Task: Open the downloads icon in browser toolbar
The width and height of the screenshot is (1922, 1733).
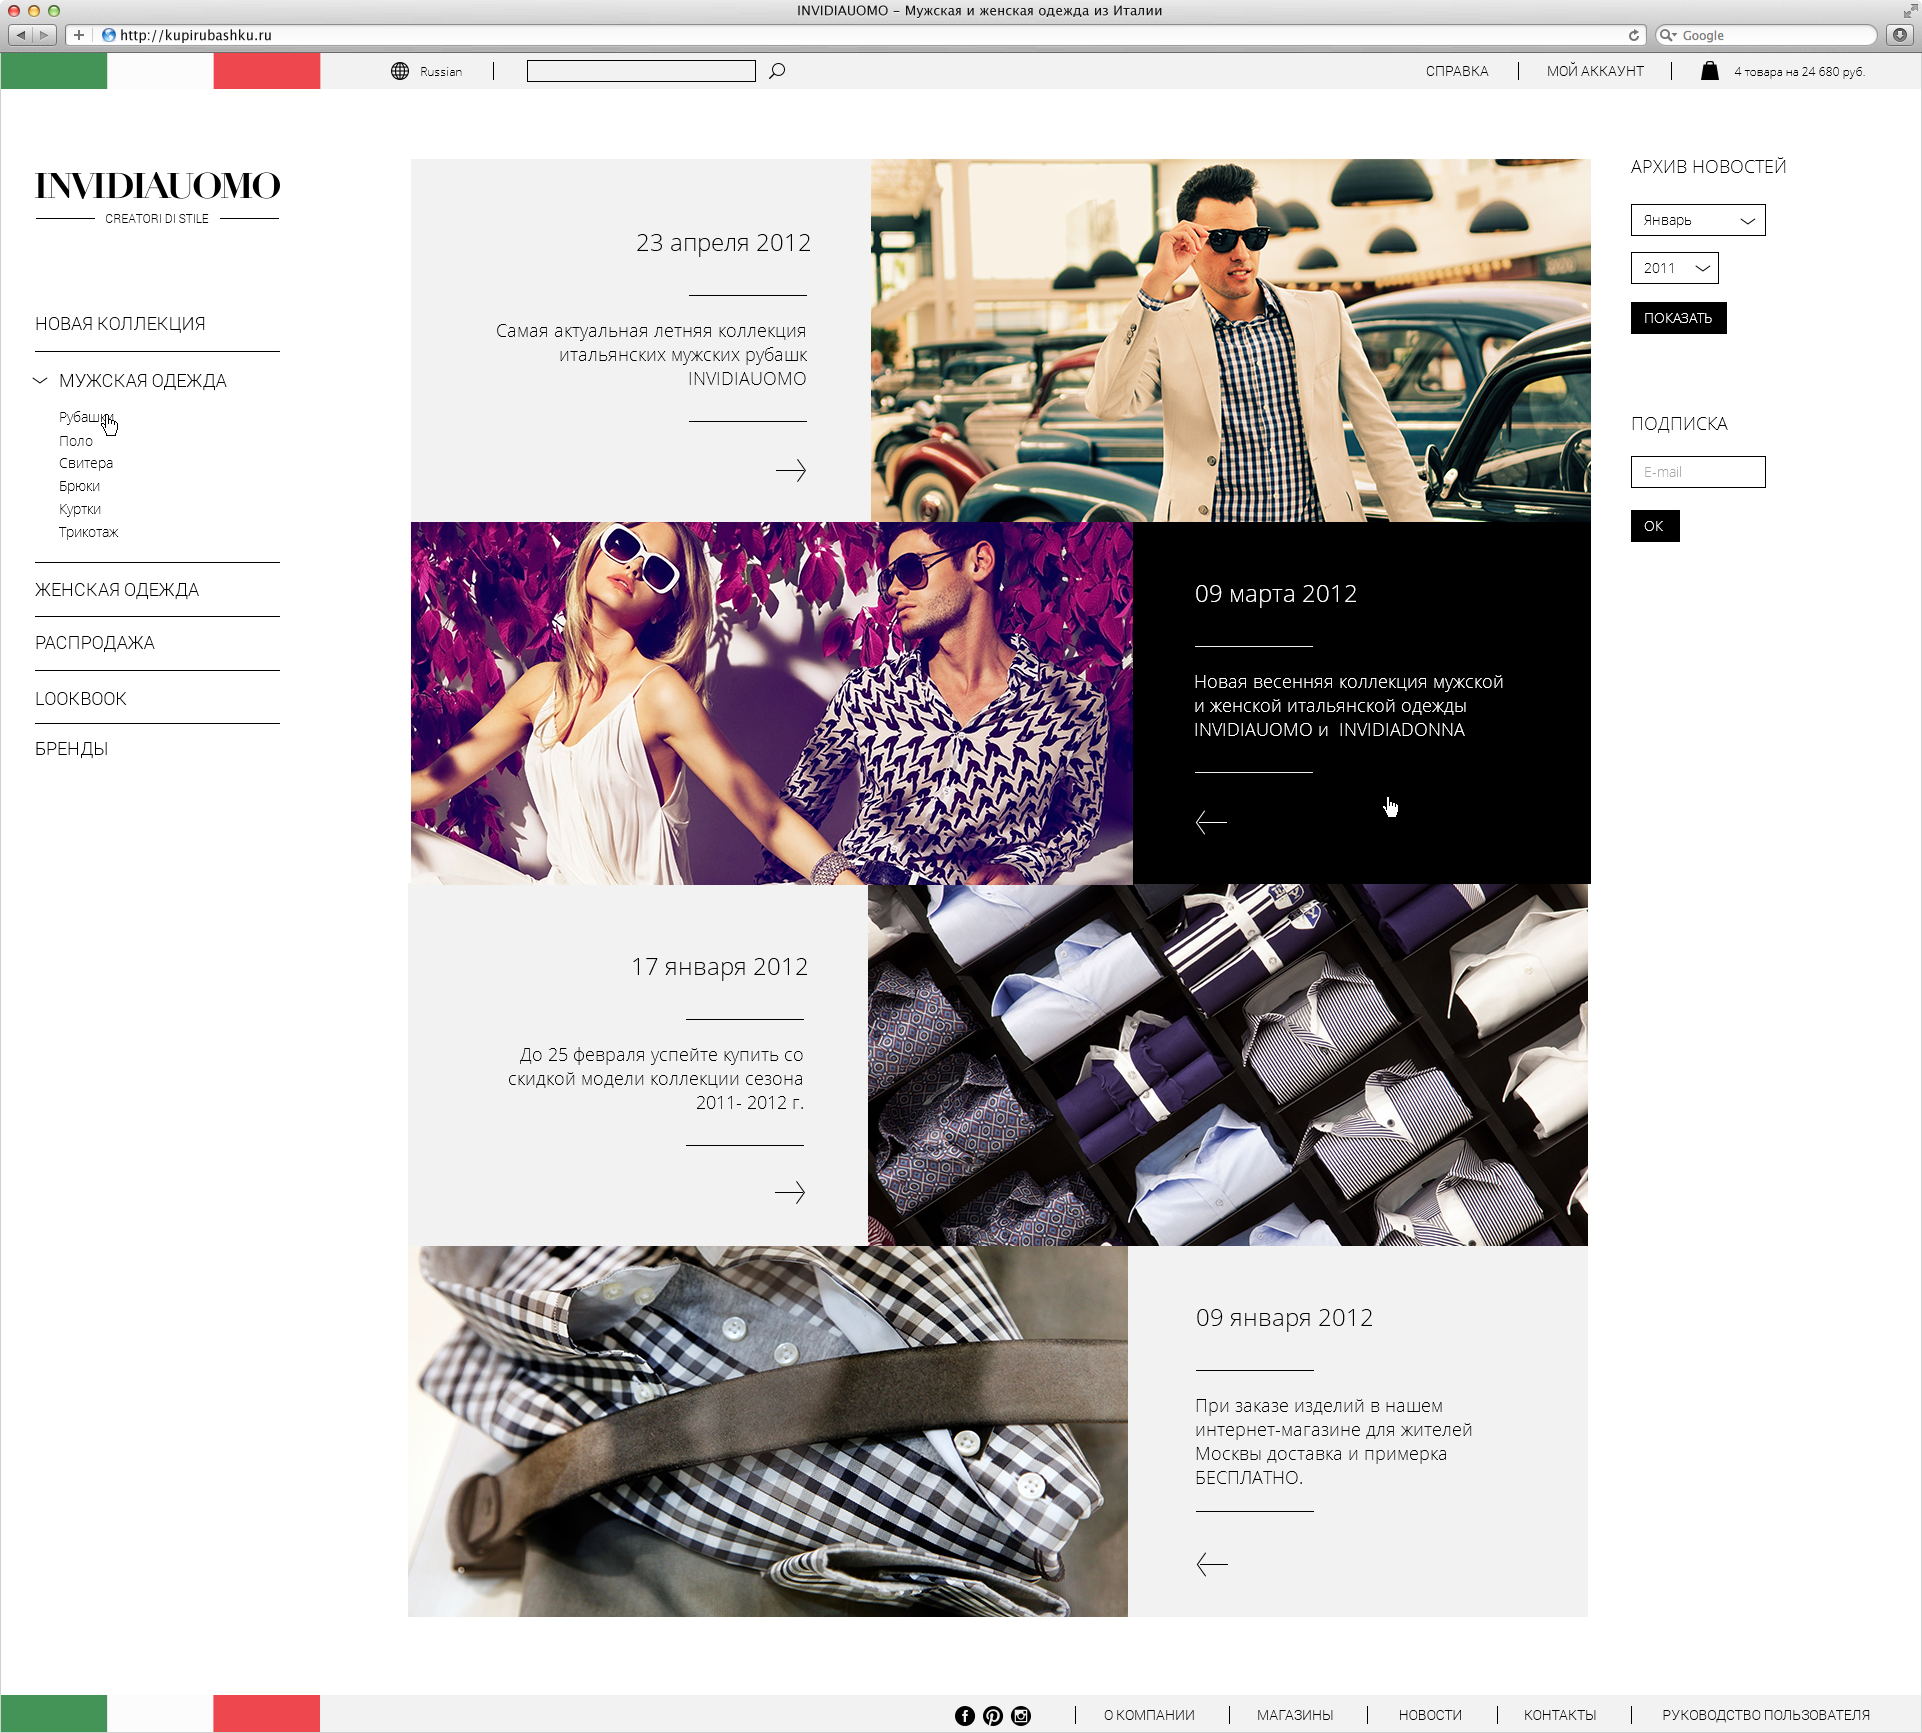Action: tap(1900, 35)
